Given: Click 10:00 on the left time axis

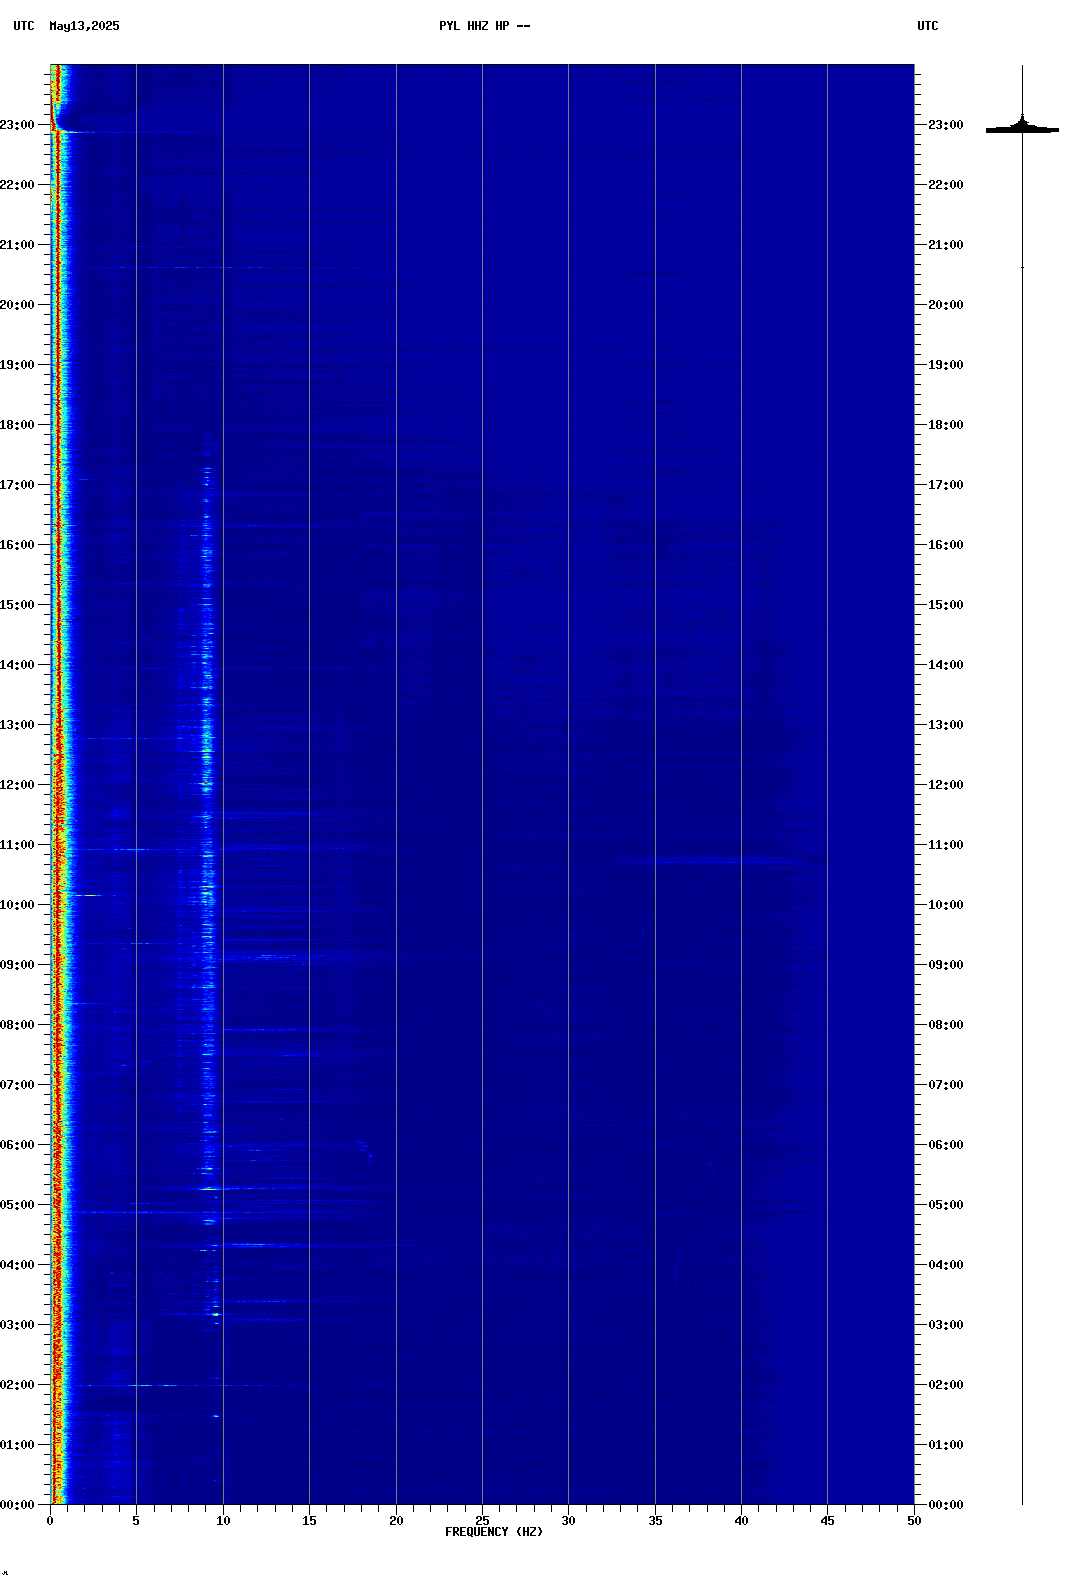Looking at the screenshot, I should click(17, 905).
